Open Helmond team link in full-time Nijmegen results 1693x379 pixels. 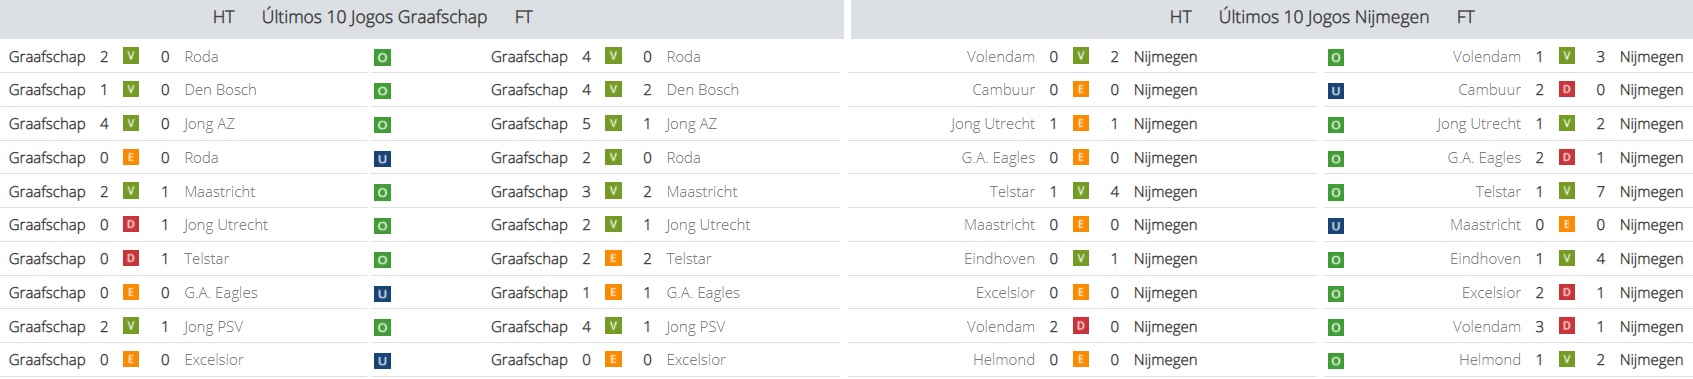click(x=1489, y=360)
